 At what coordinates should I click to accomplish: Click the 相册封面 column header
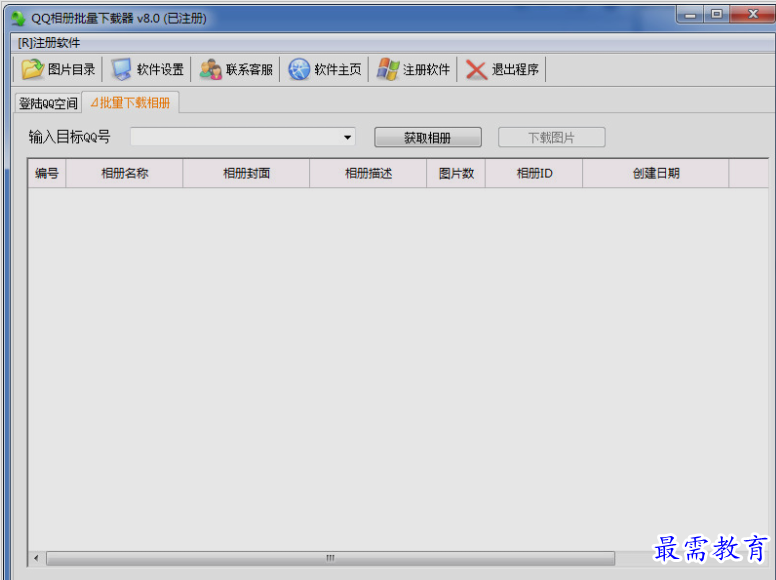[246, 173]
